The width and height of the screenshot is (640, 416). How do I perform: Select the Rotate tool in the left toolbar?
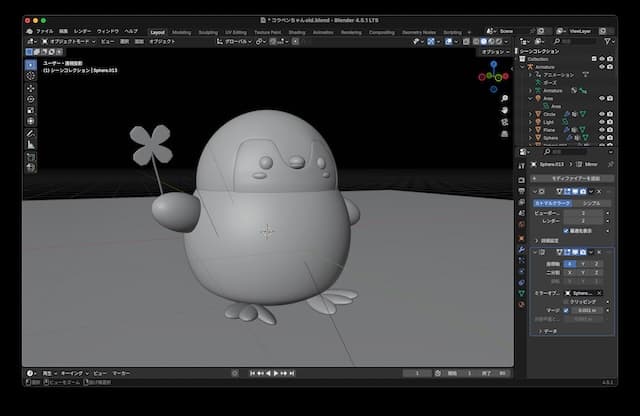31,99
